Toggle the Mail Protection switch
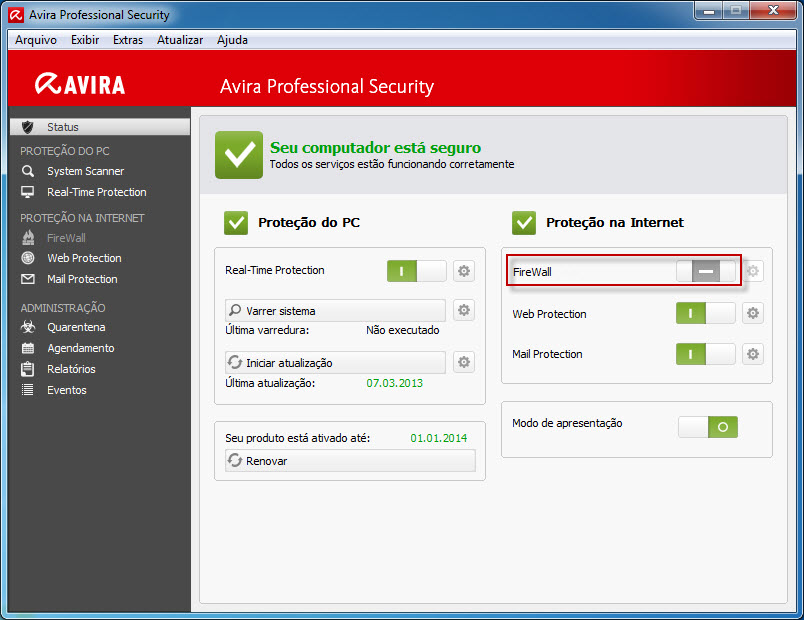Screen dimensions: 804x620 (706, 354)
